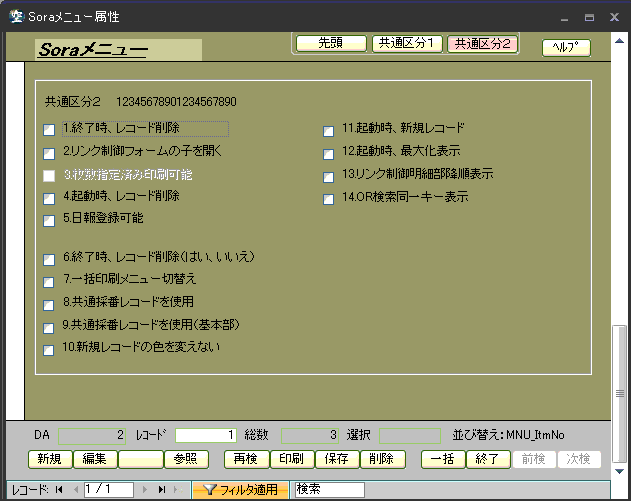Screen dimensions: 631x501
Task: Go to first record navigation arrow
Action: pyautogui.click(x=59, y=490)
